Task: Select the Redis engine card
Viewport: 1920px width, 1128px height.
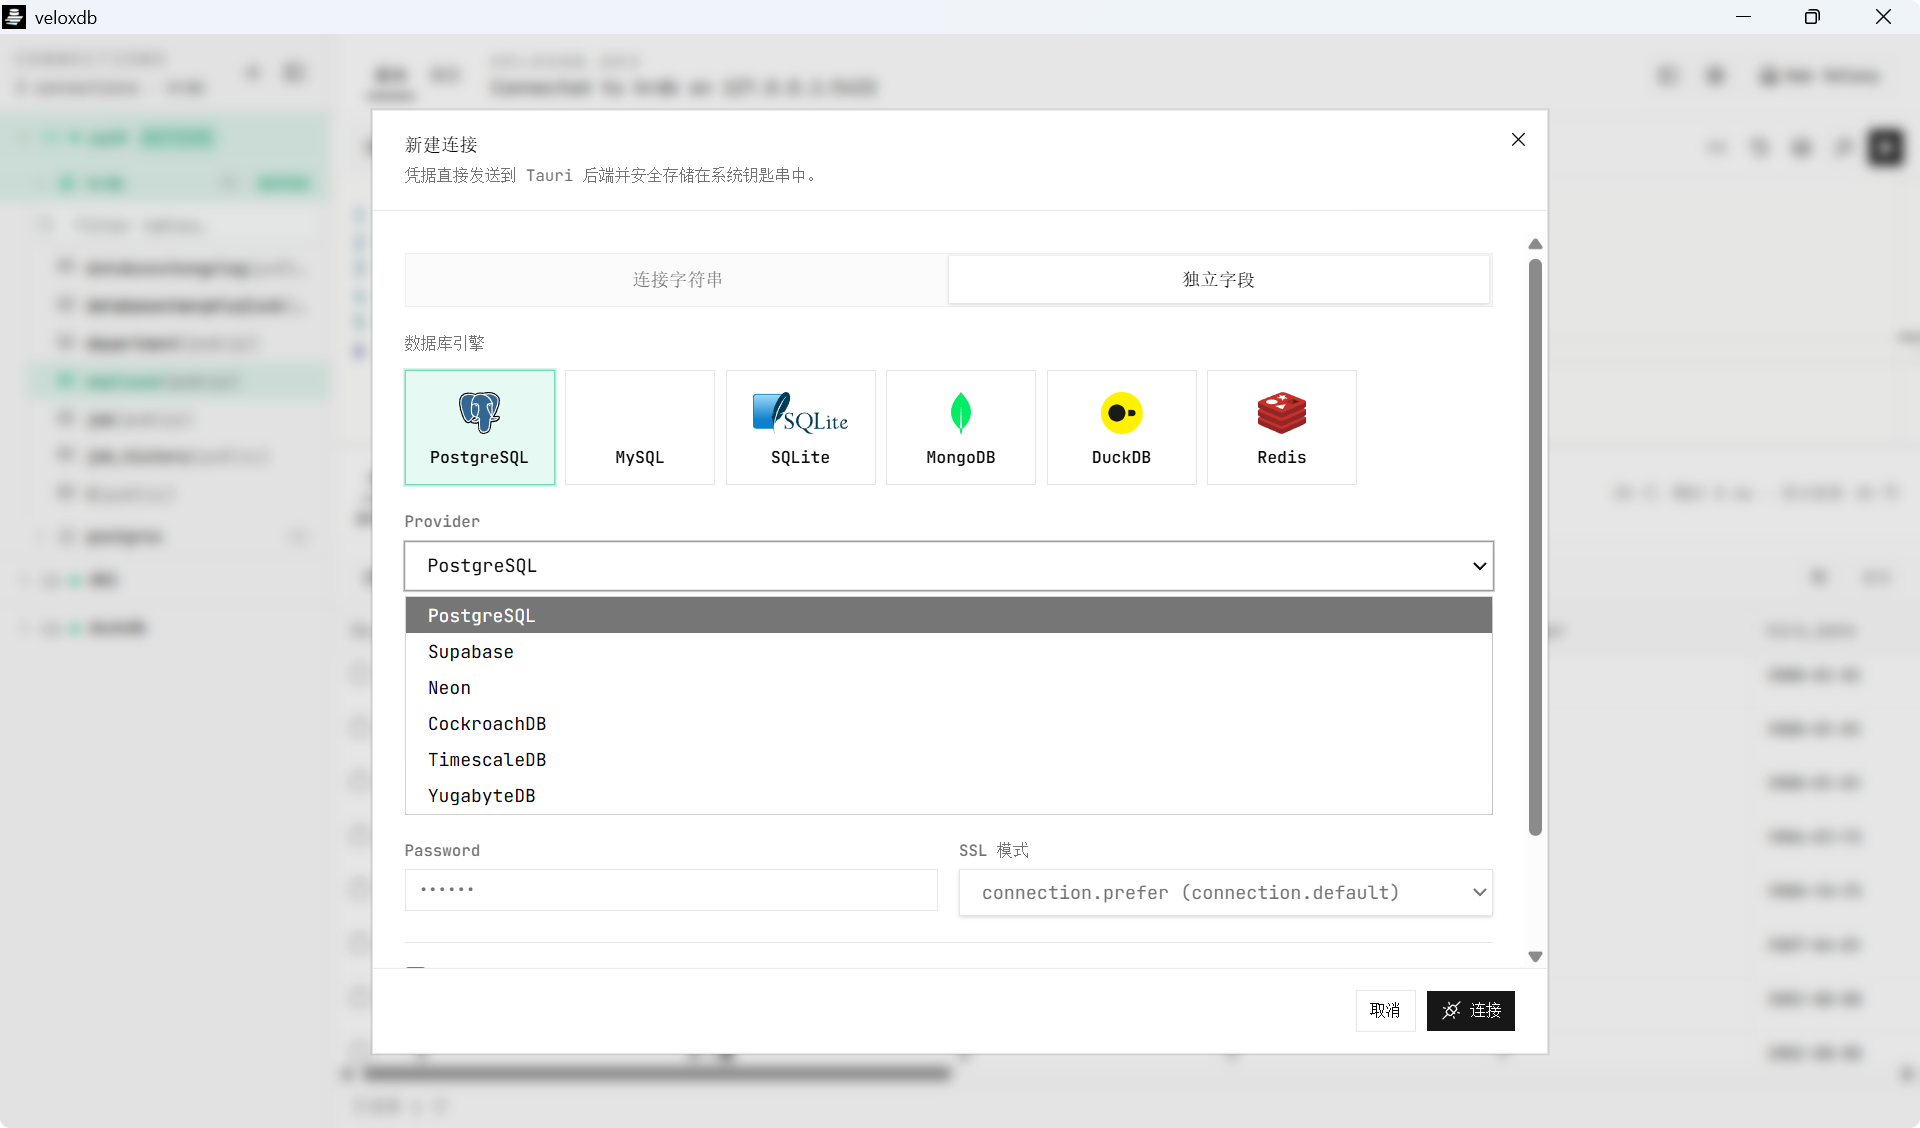Action: click(1282, 427)
